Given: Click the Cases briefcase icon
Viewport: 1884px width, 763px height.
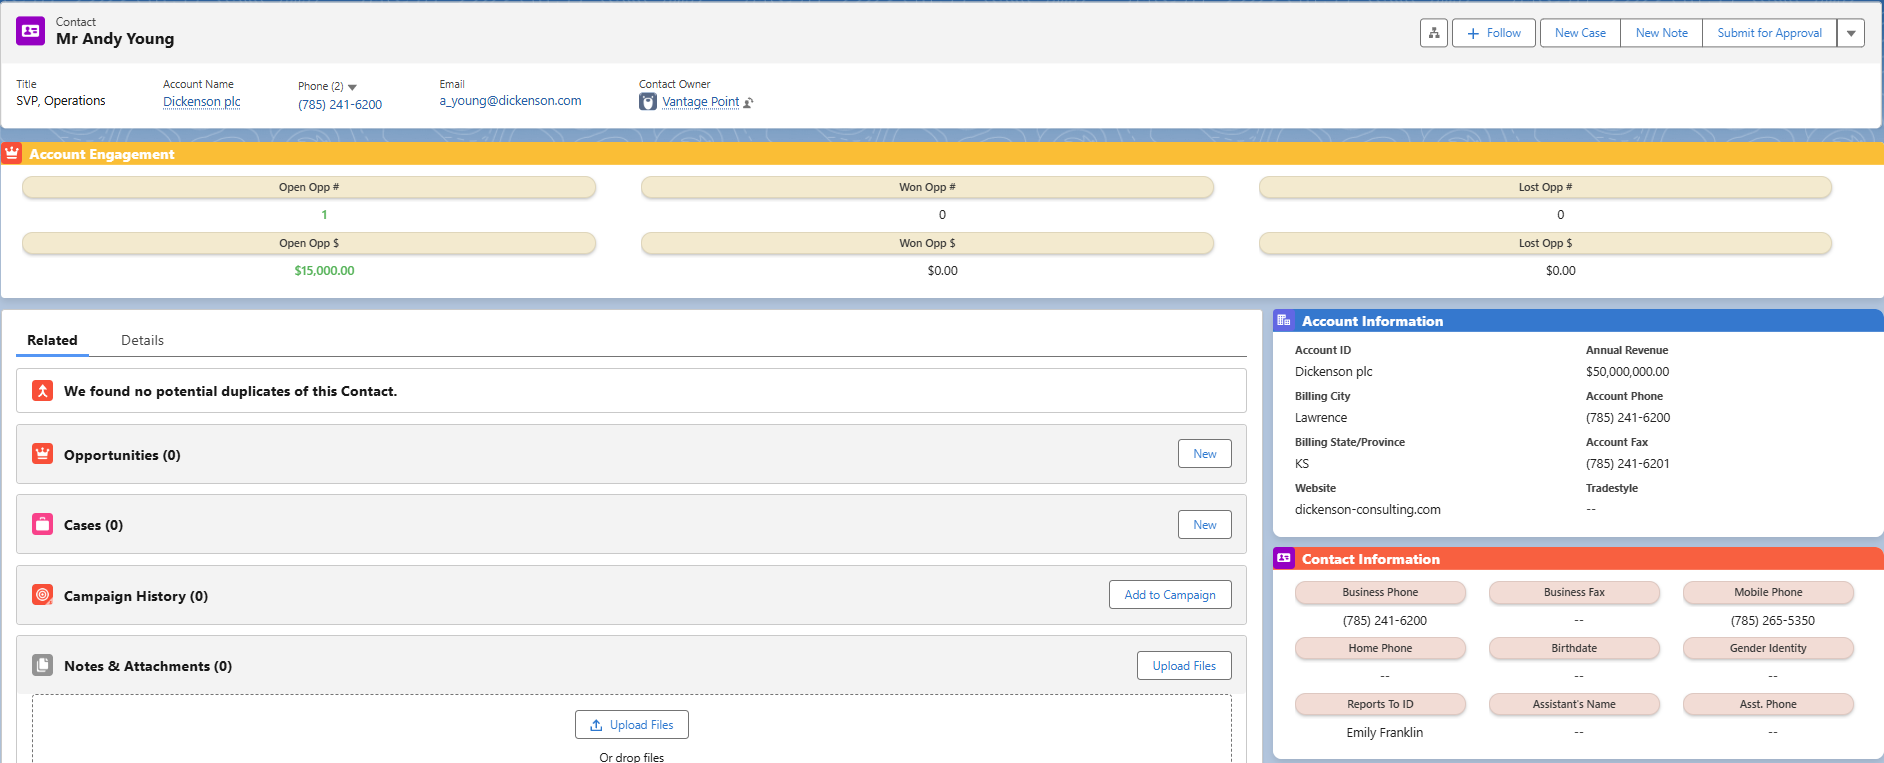Looking at the screenshot, I should pos(42,525).
